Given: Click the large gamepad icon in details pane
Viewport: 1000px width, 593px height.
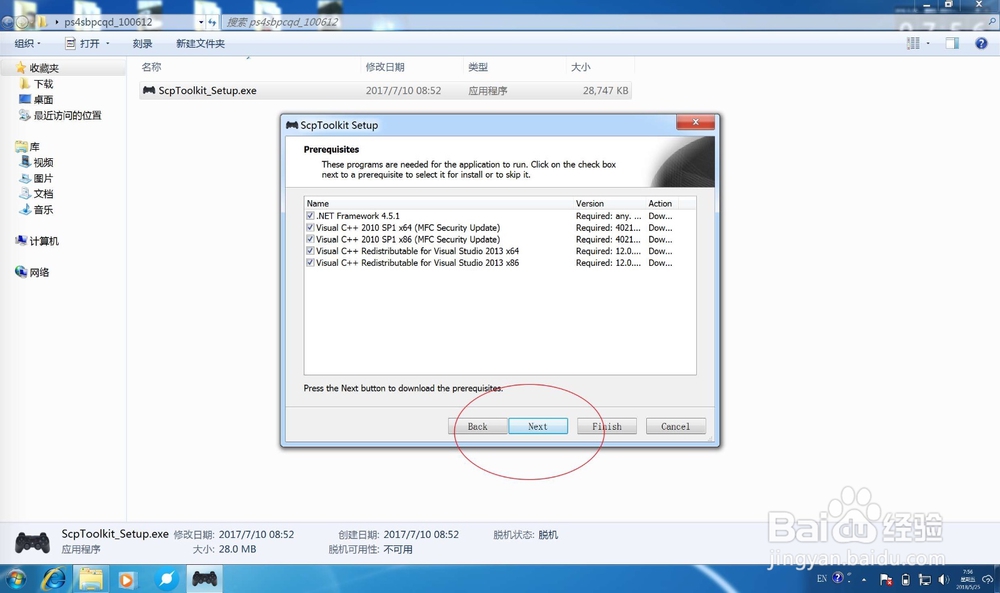Looking at the screenshot, I should (33, 542).
